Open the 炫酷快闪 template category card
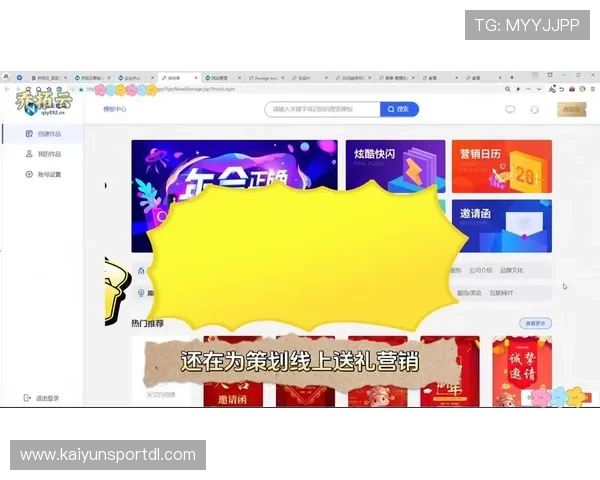 pos(395,166)
